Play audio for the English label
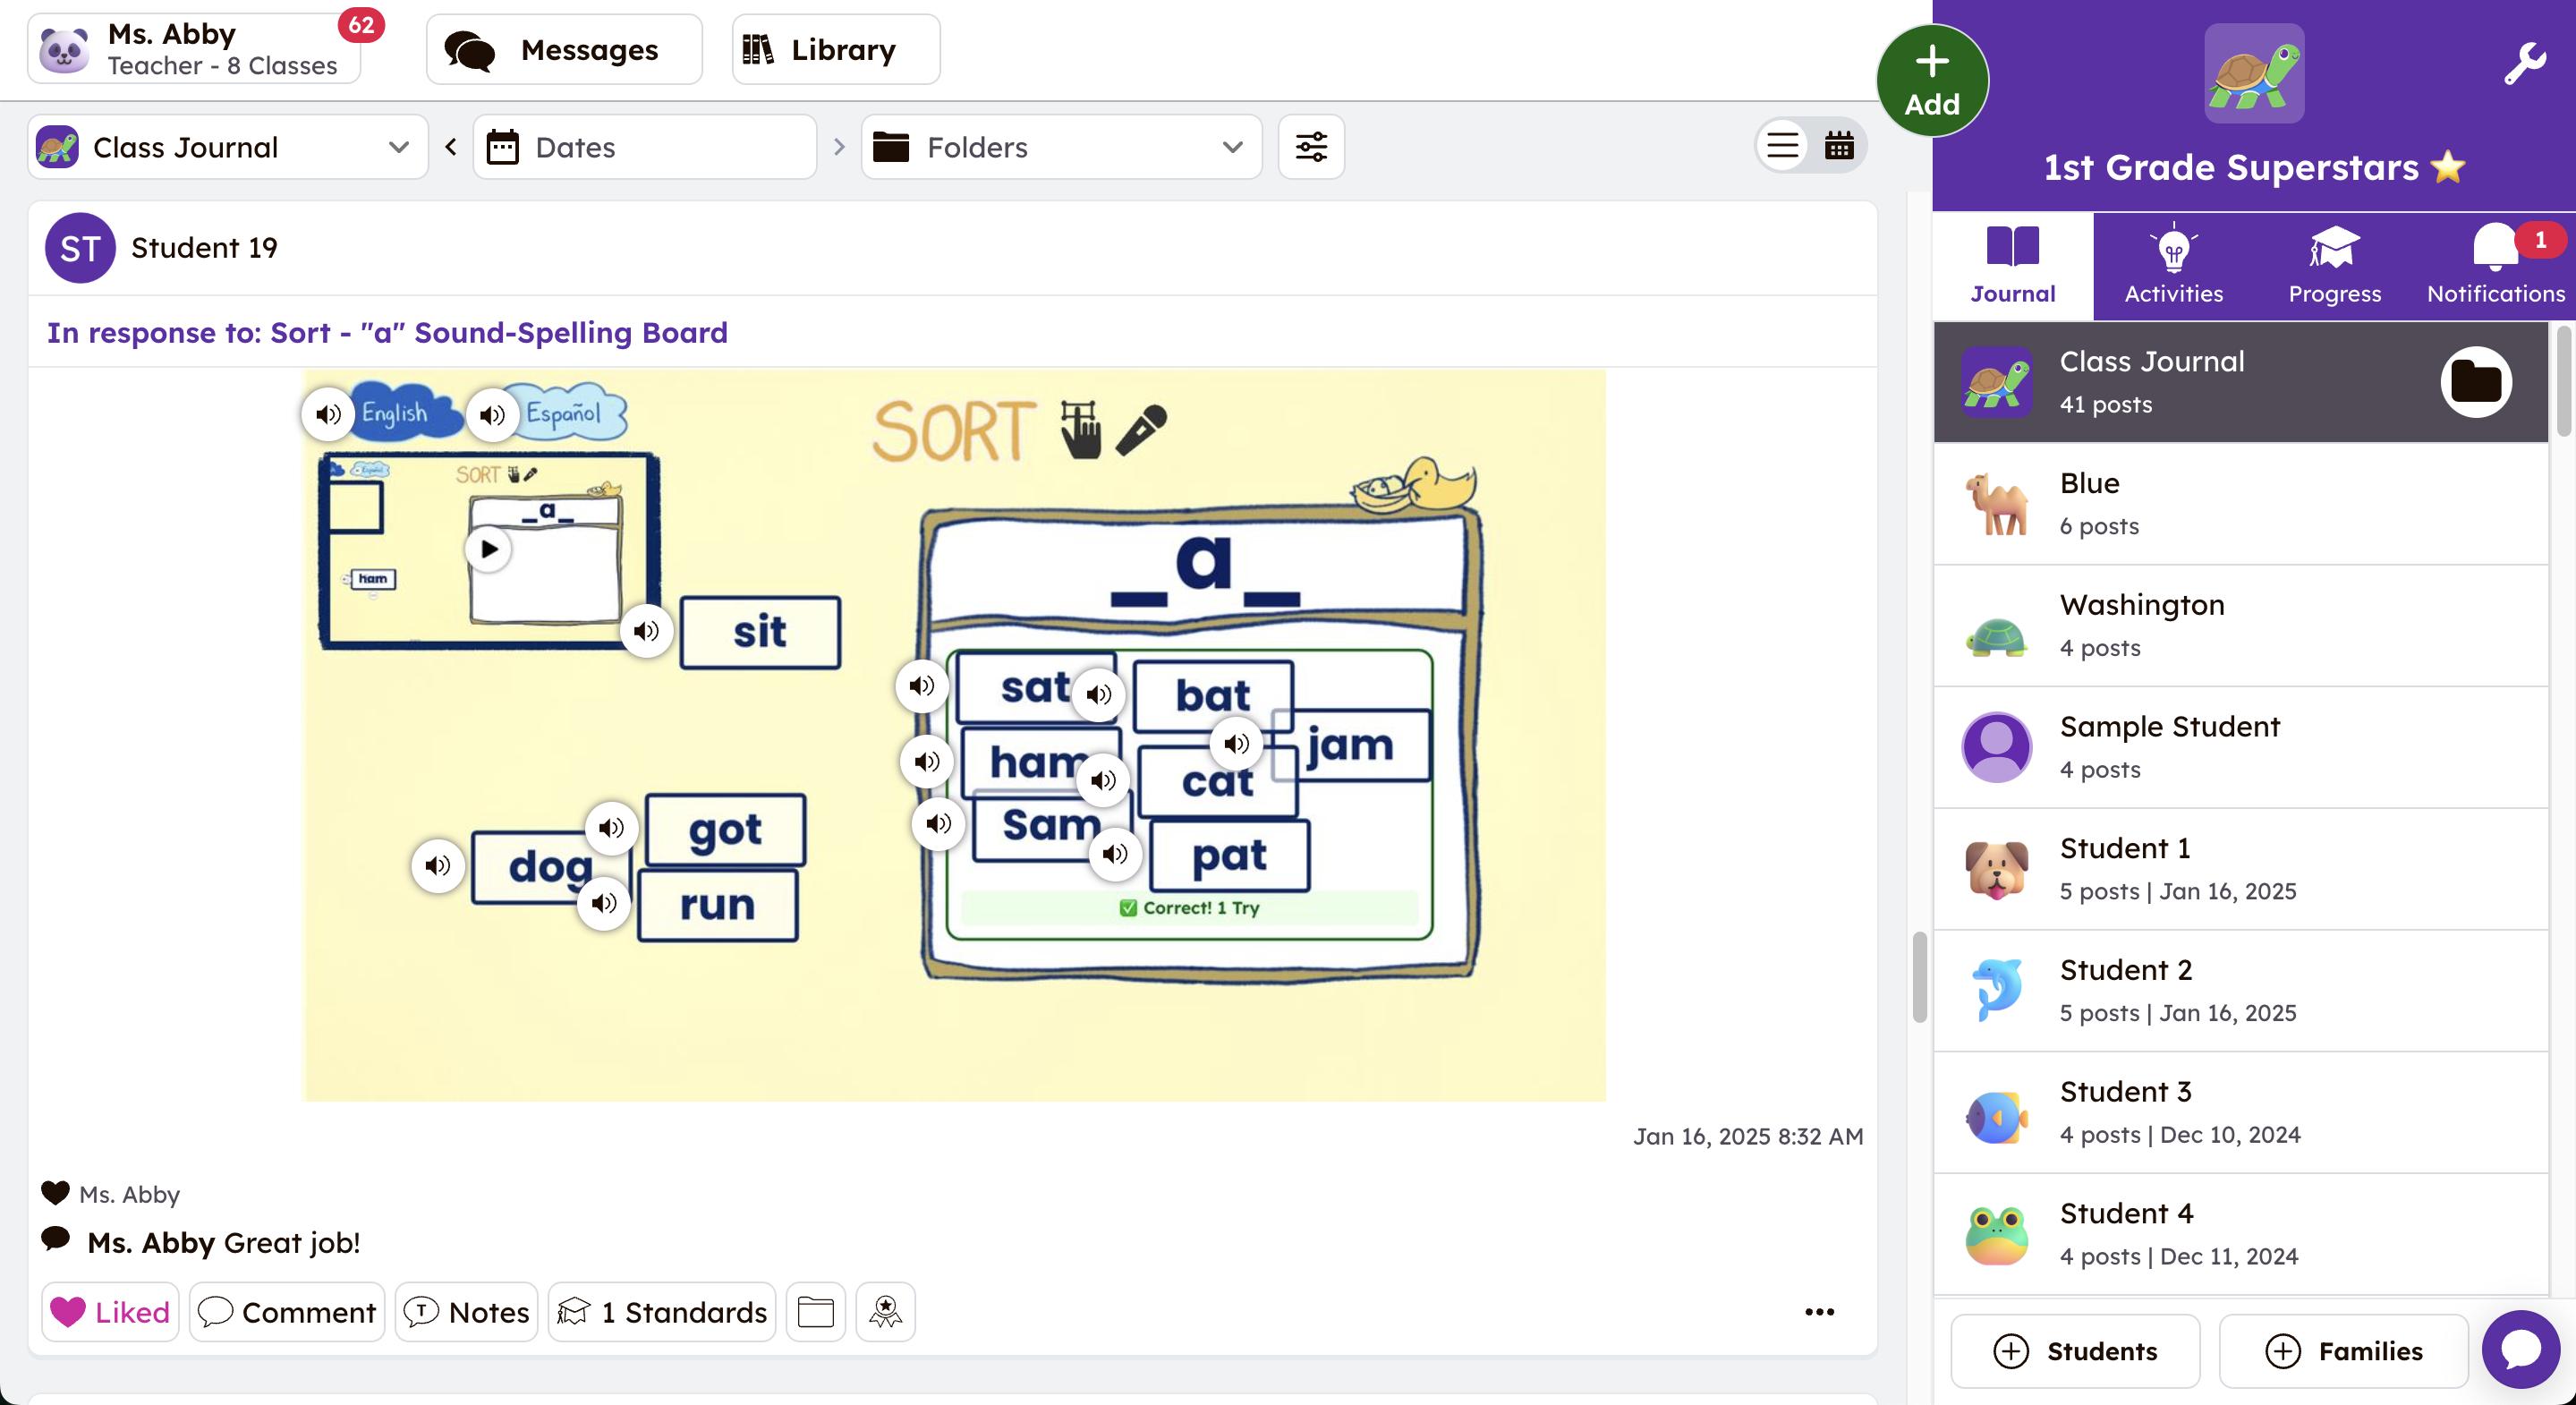The image size is (2576, 1405). pyautogui.click(x=328, y=414)
